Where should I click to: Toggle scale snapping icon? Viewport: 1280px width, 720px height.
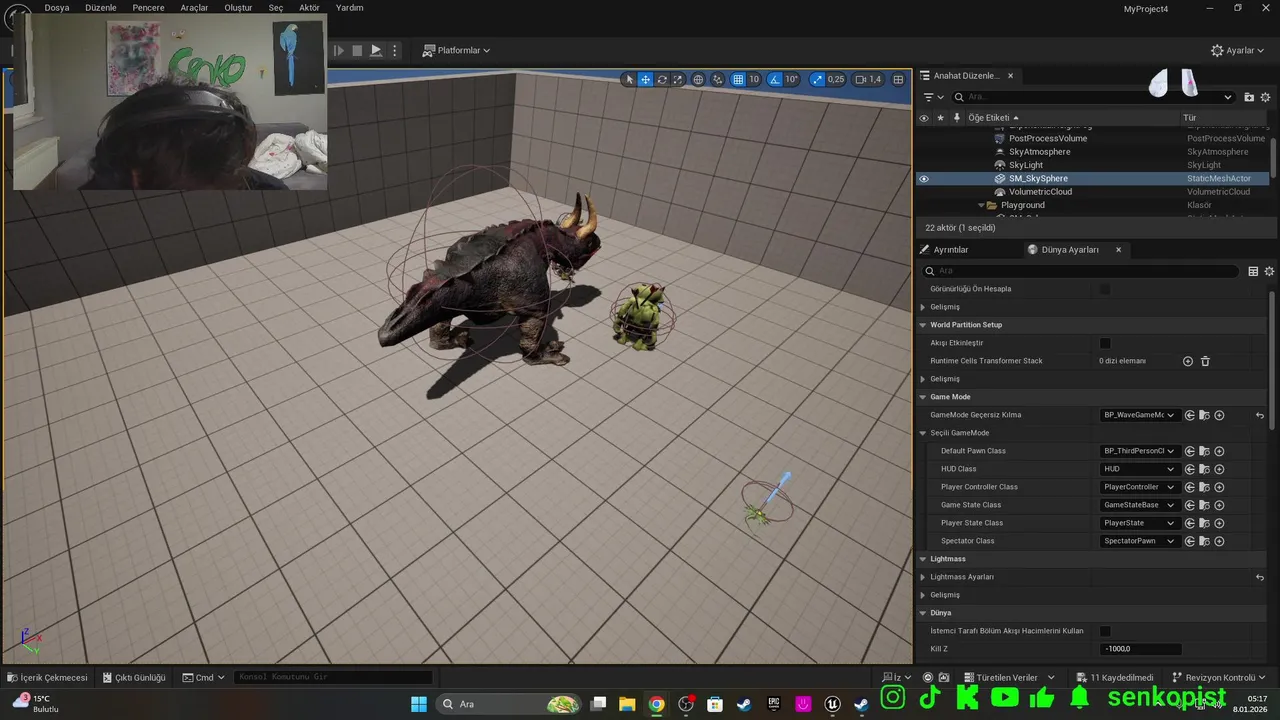[816, 79]
